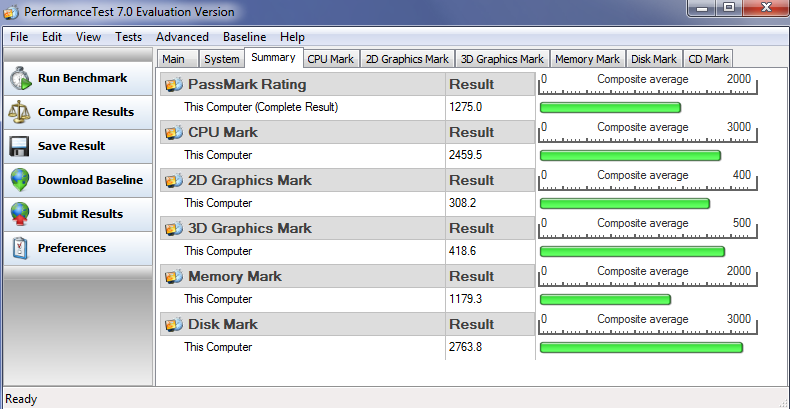Click the Save Result button
This screenshot has height=409, width=790.
click(x=78, y=147)
